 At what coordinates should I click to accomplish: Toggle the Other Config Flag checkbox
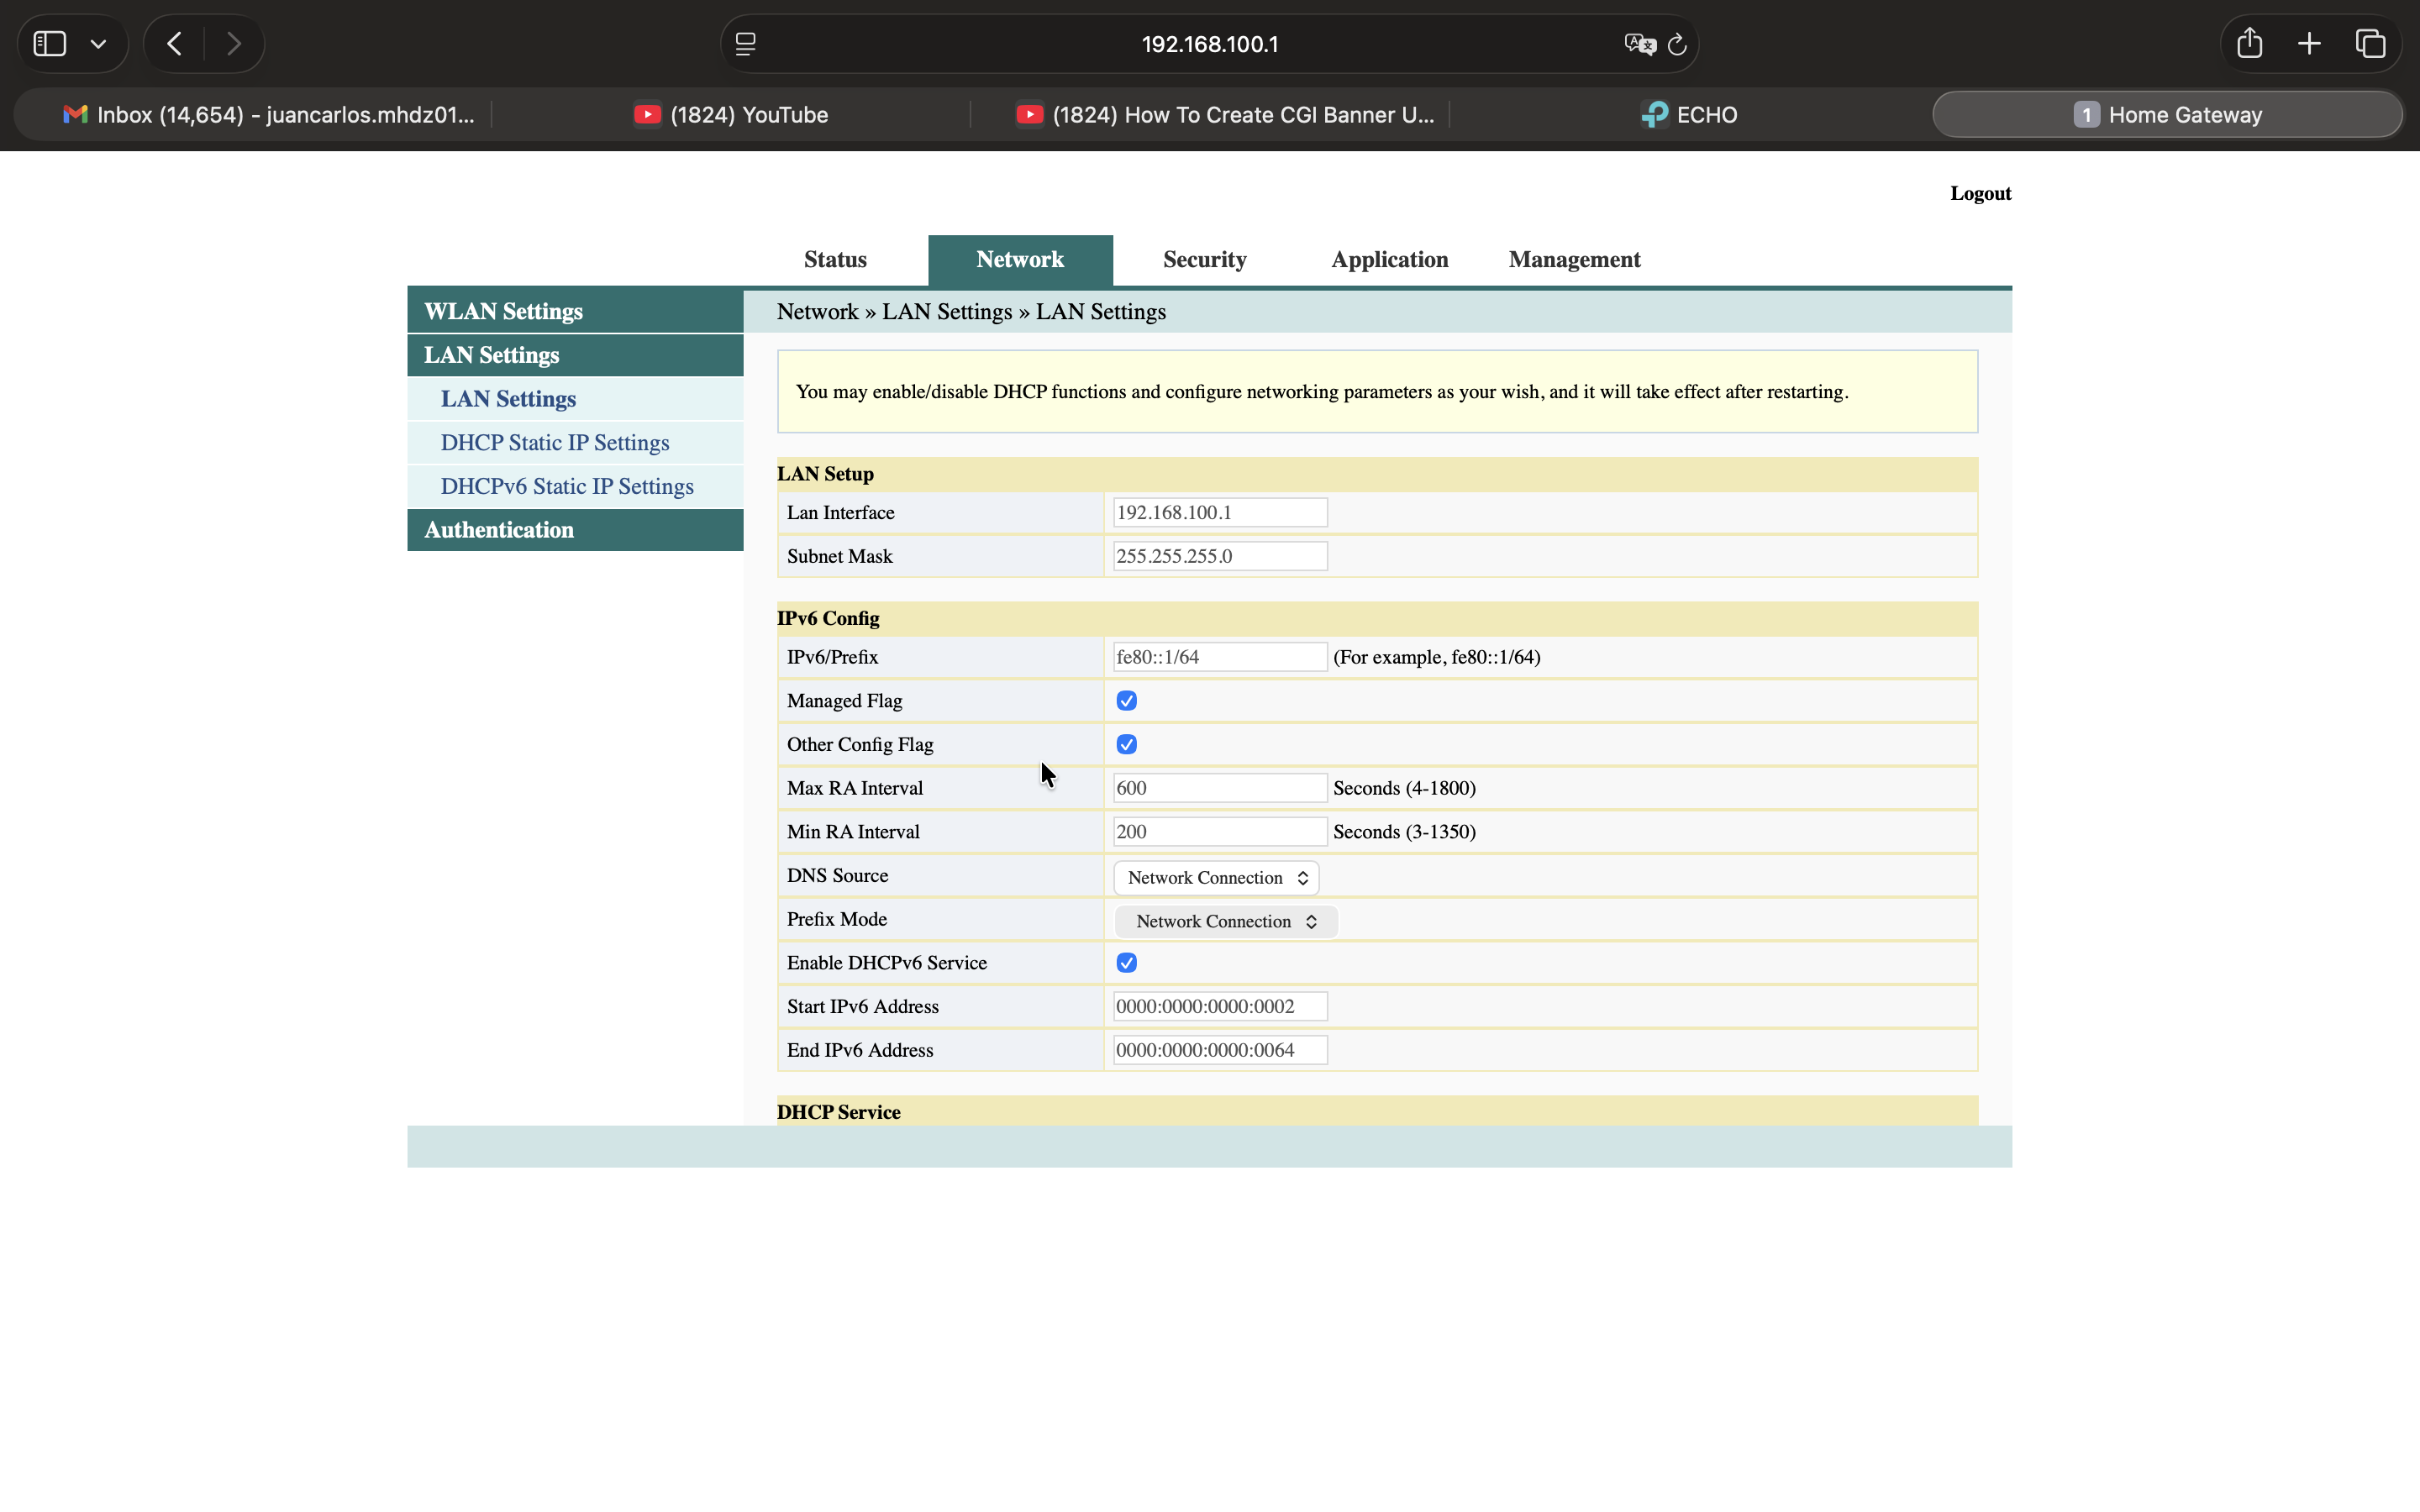(1126, 745)
